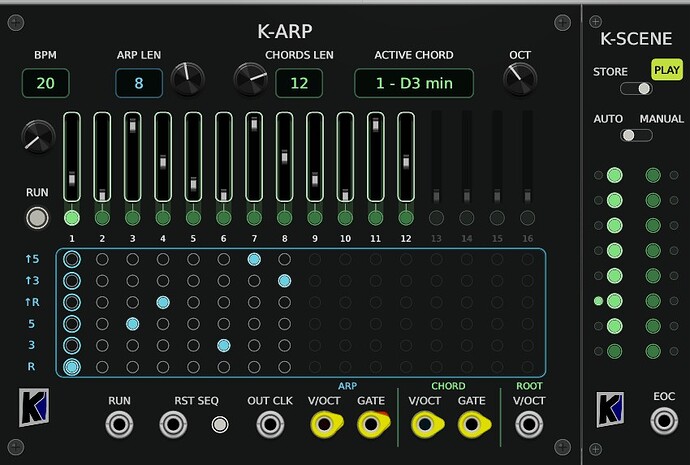Viewport: 690px width, 465px height.
Task: Click lit 5 row cell in column 3
Action: click(x=132, y=324)
